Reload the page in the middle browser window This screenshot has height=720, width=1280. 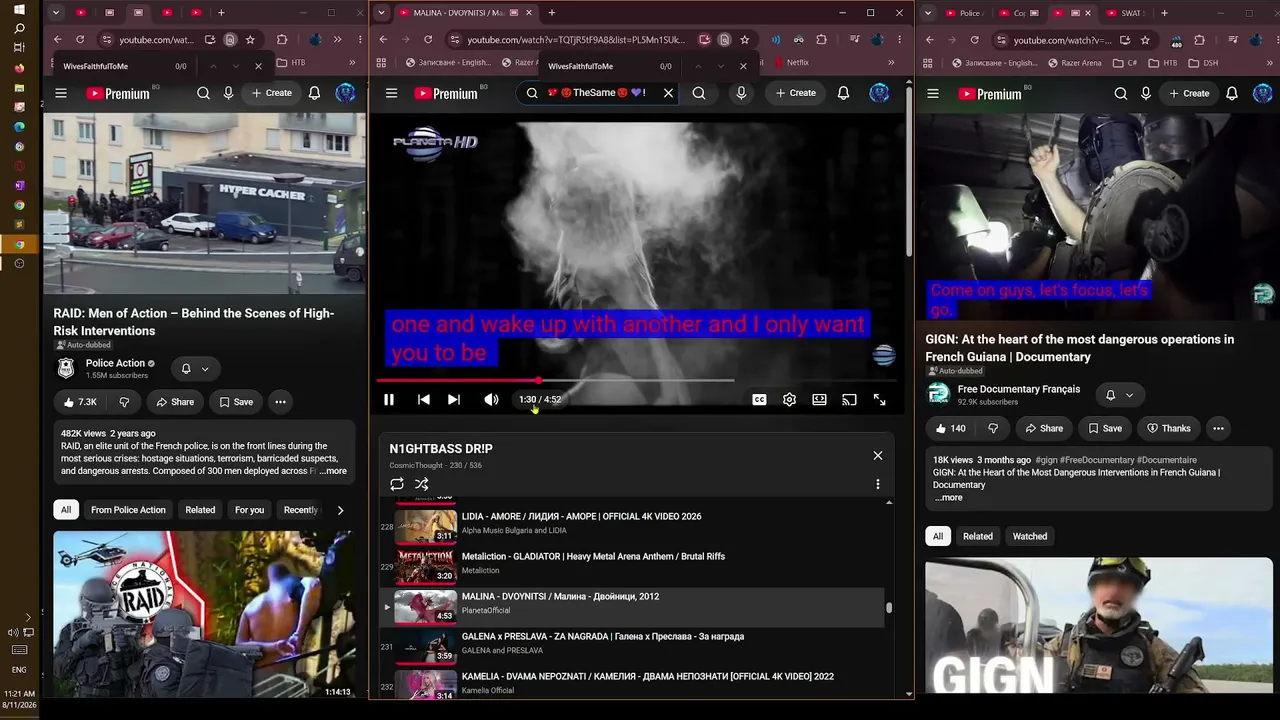coord(428,40)
